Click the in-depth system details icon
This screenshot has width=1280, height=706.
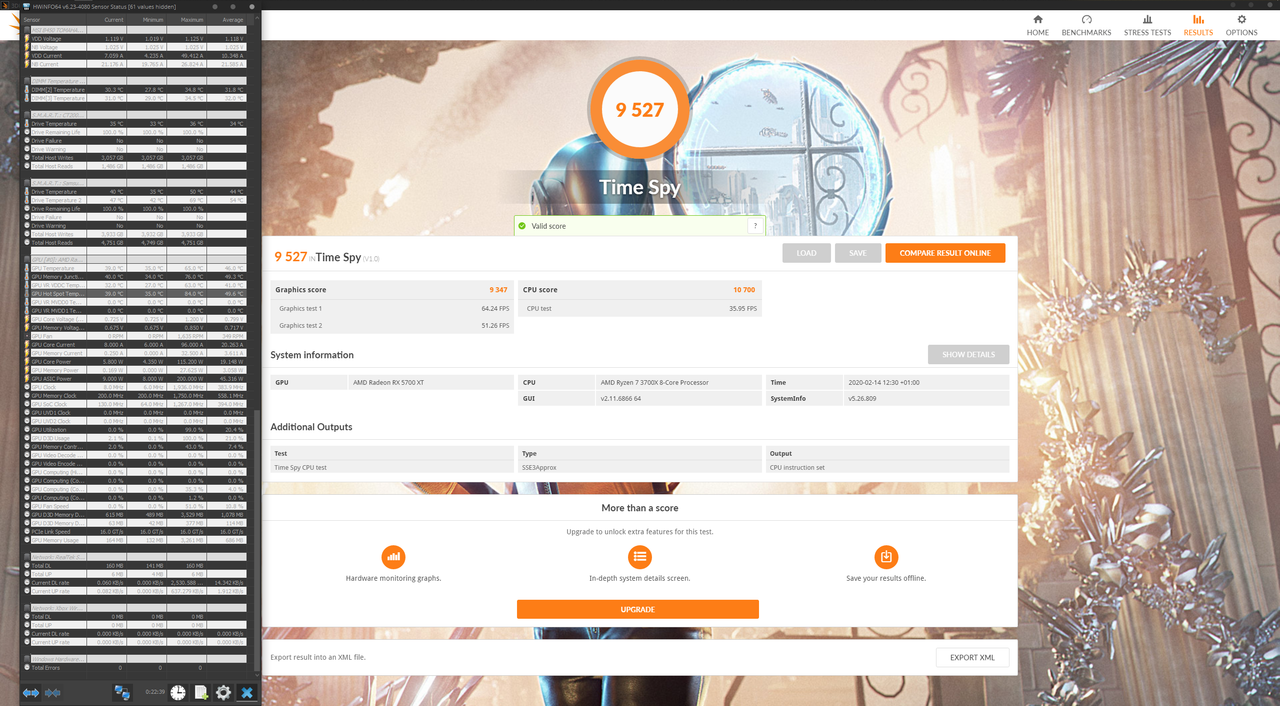(x=639, y=557)
